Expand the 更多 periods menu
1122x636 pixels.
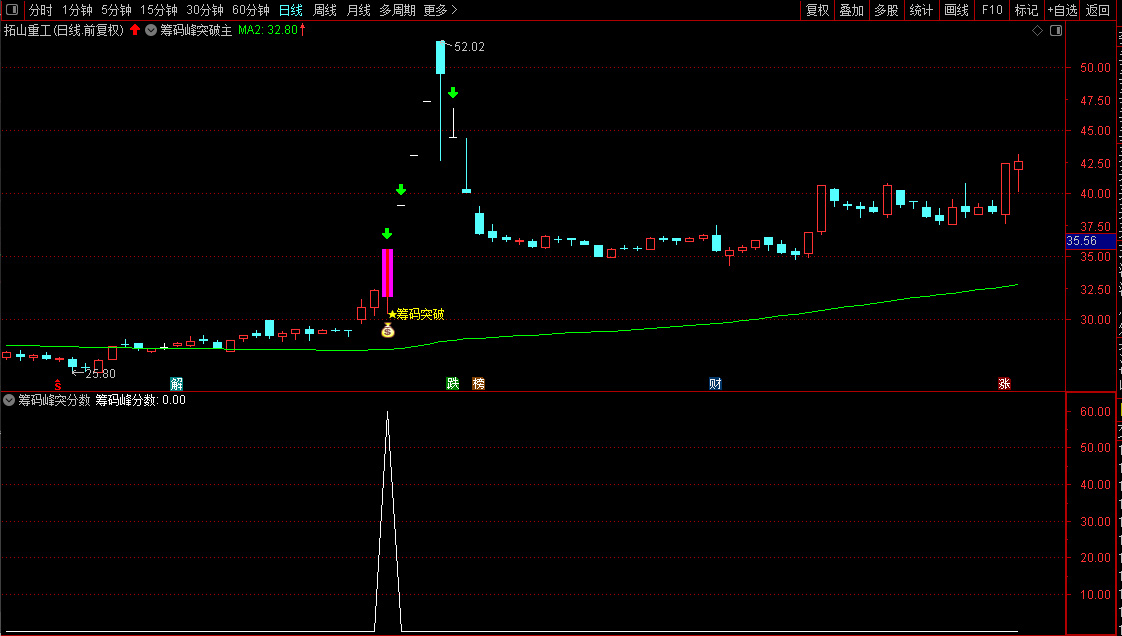pyautogui.click(x=440, y=10)
